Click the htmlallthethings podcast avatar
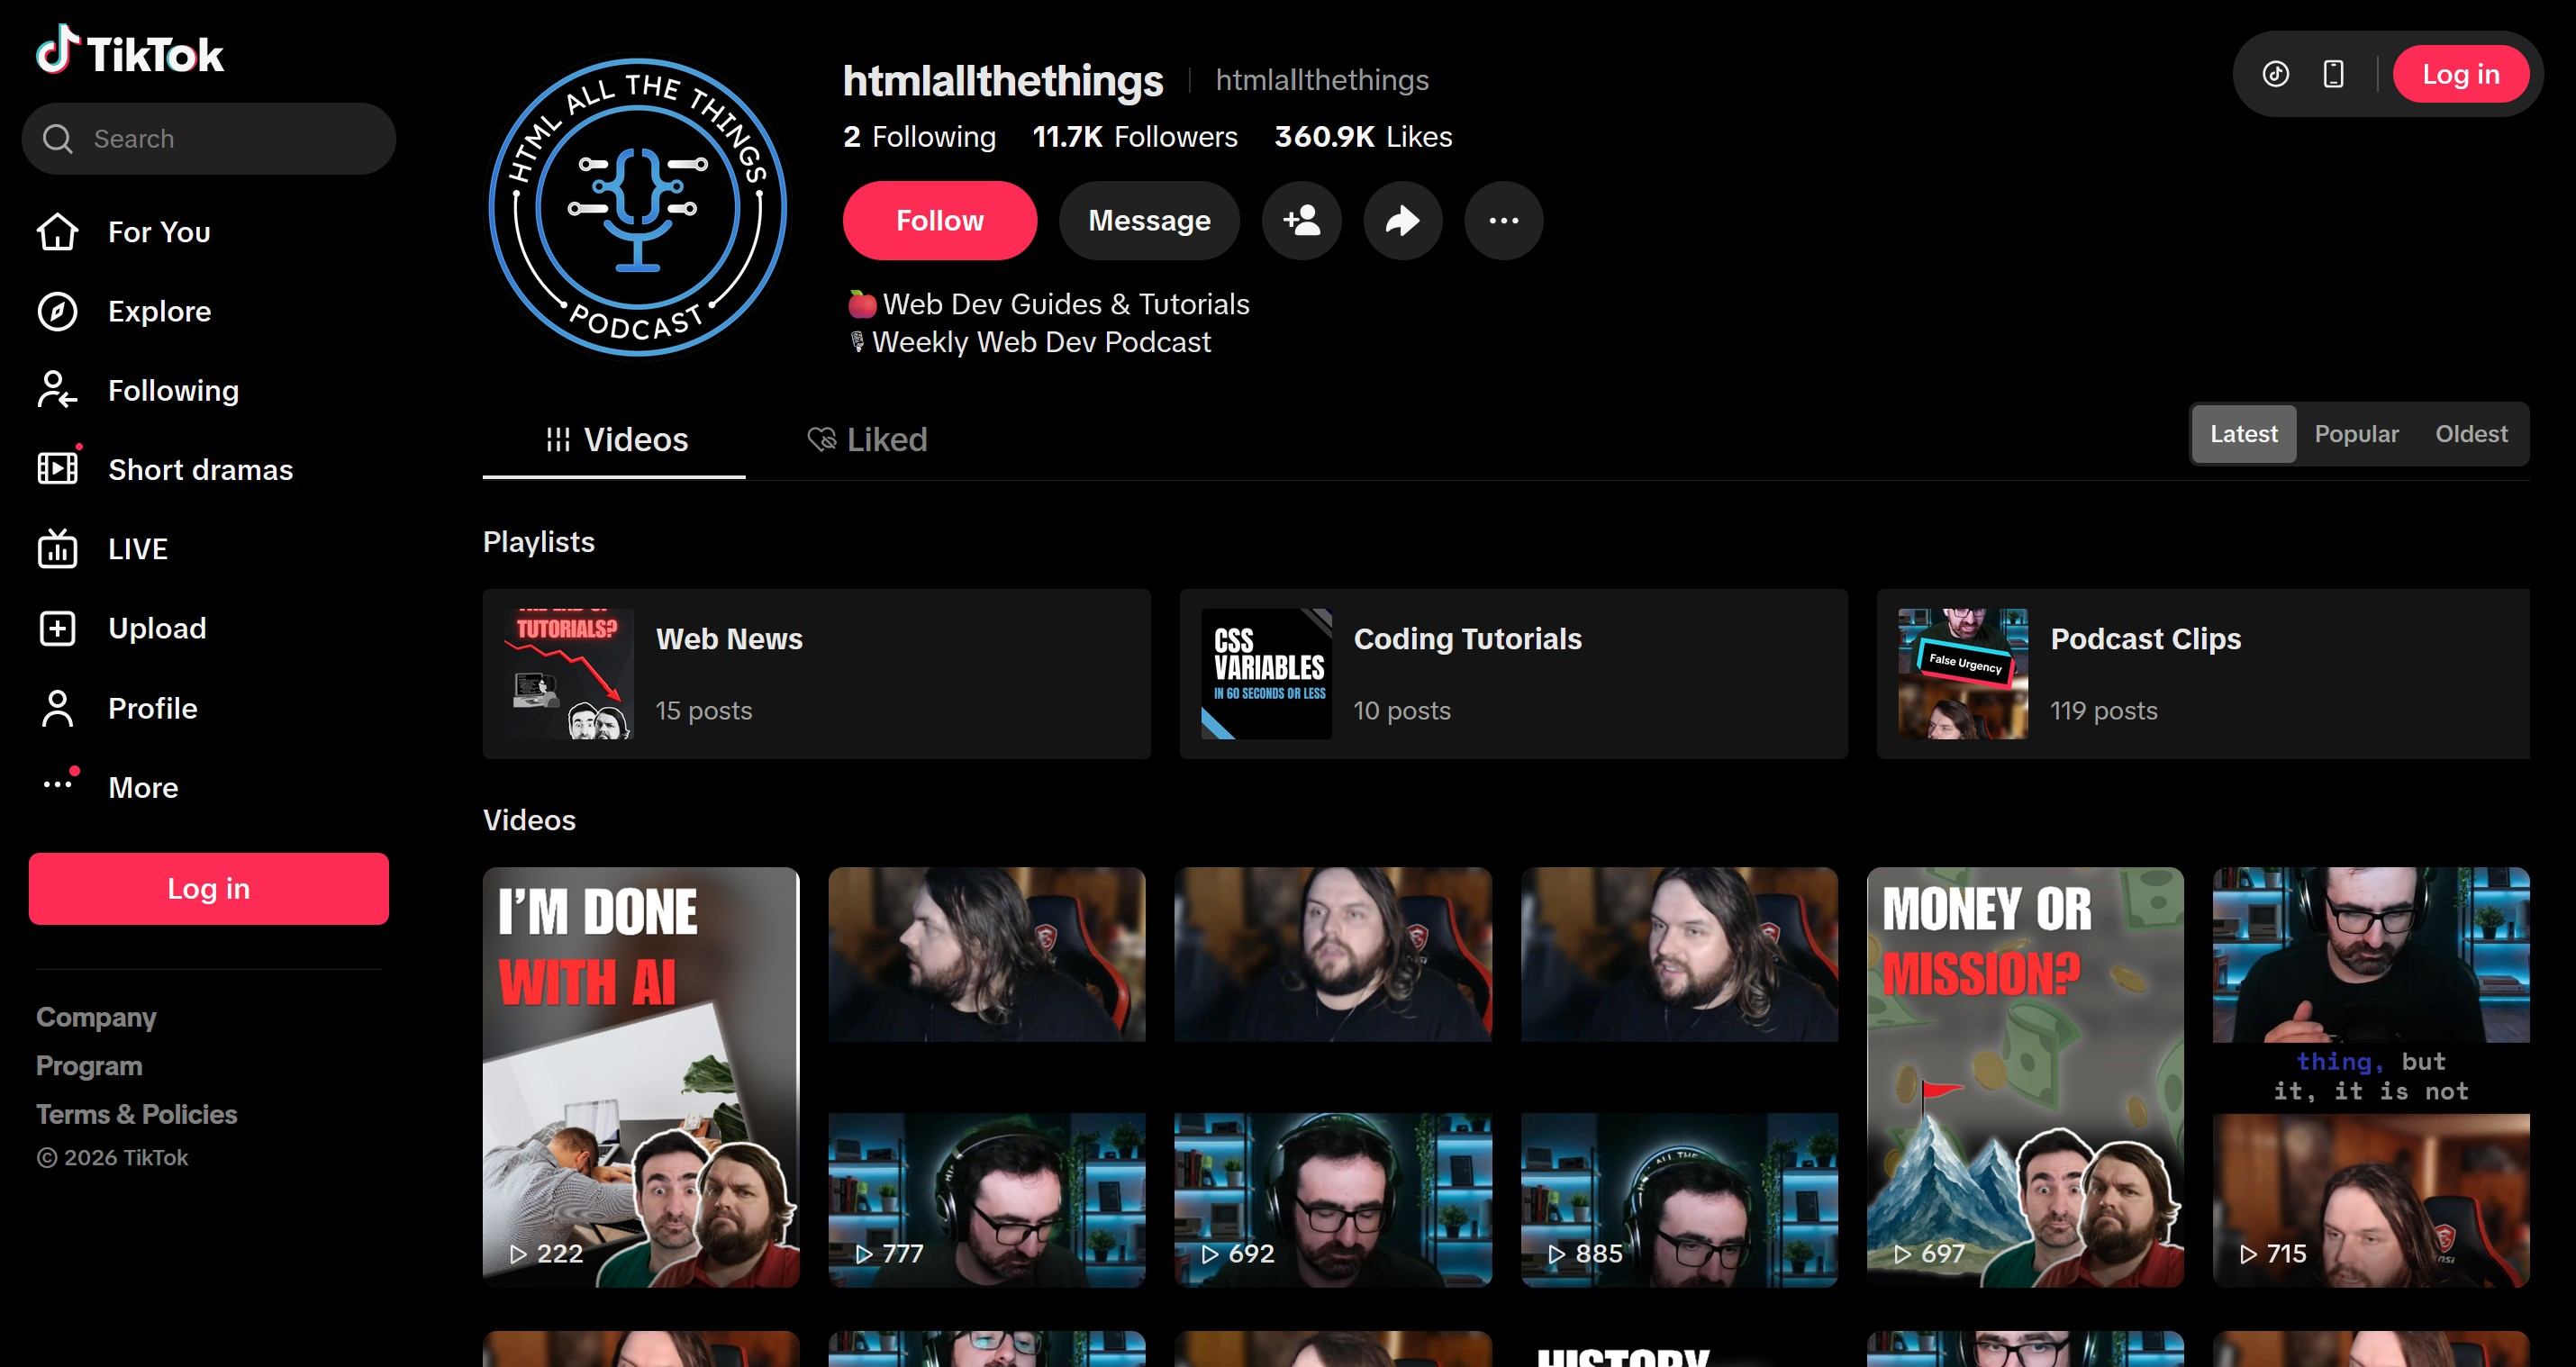Screen dimensions: 2576x1367 (x=638, y=208)
